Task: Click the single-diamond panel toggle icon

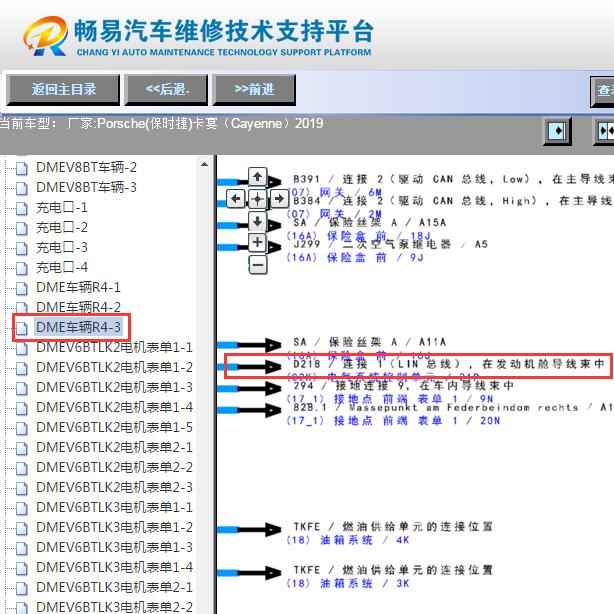Action: [557, 131]
